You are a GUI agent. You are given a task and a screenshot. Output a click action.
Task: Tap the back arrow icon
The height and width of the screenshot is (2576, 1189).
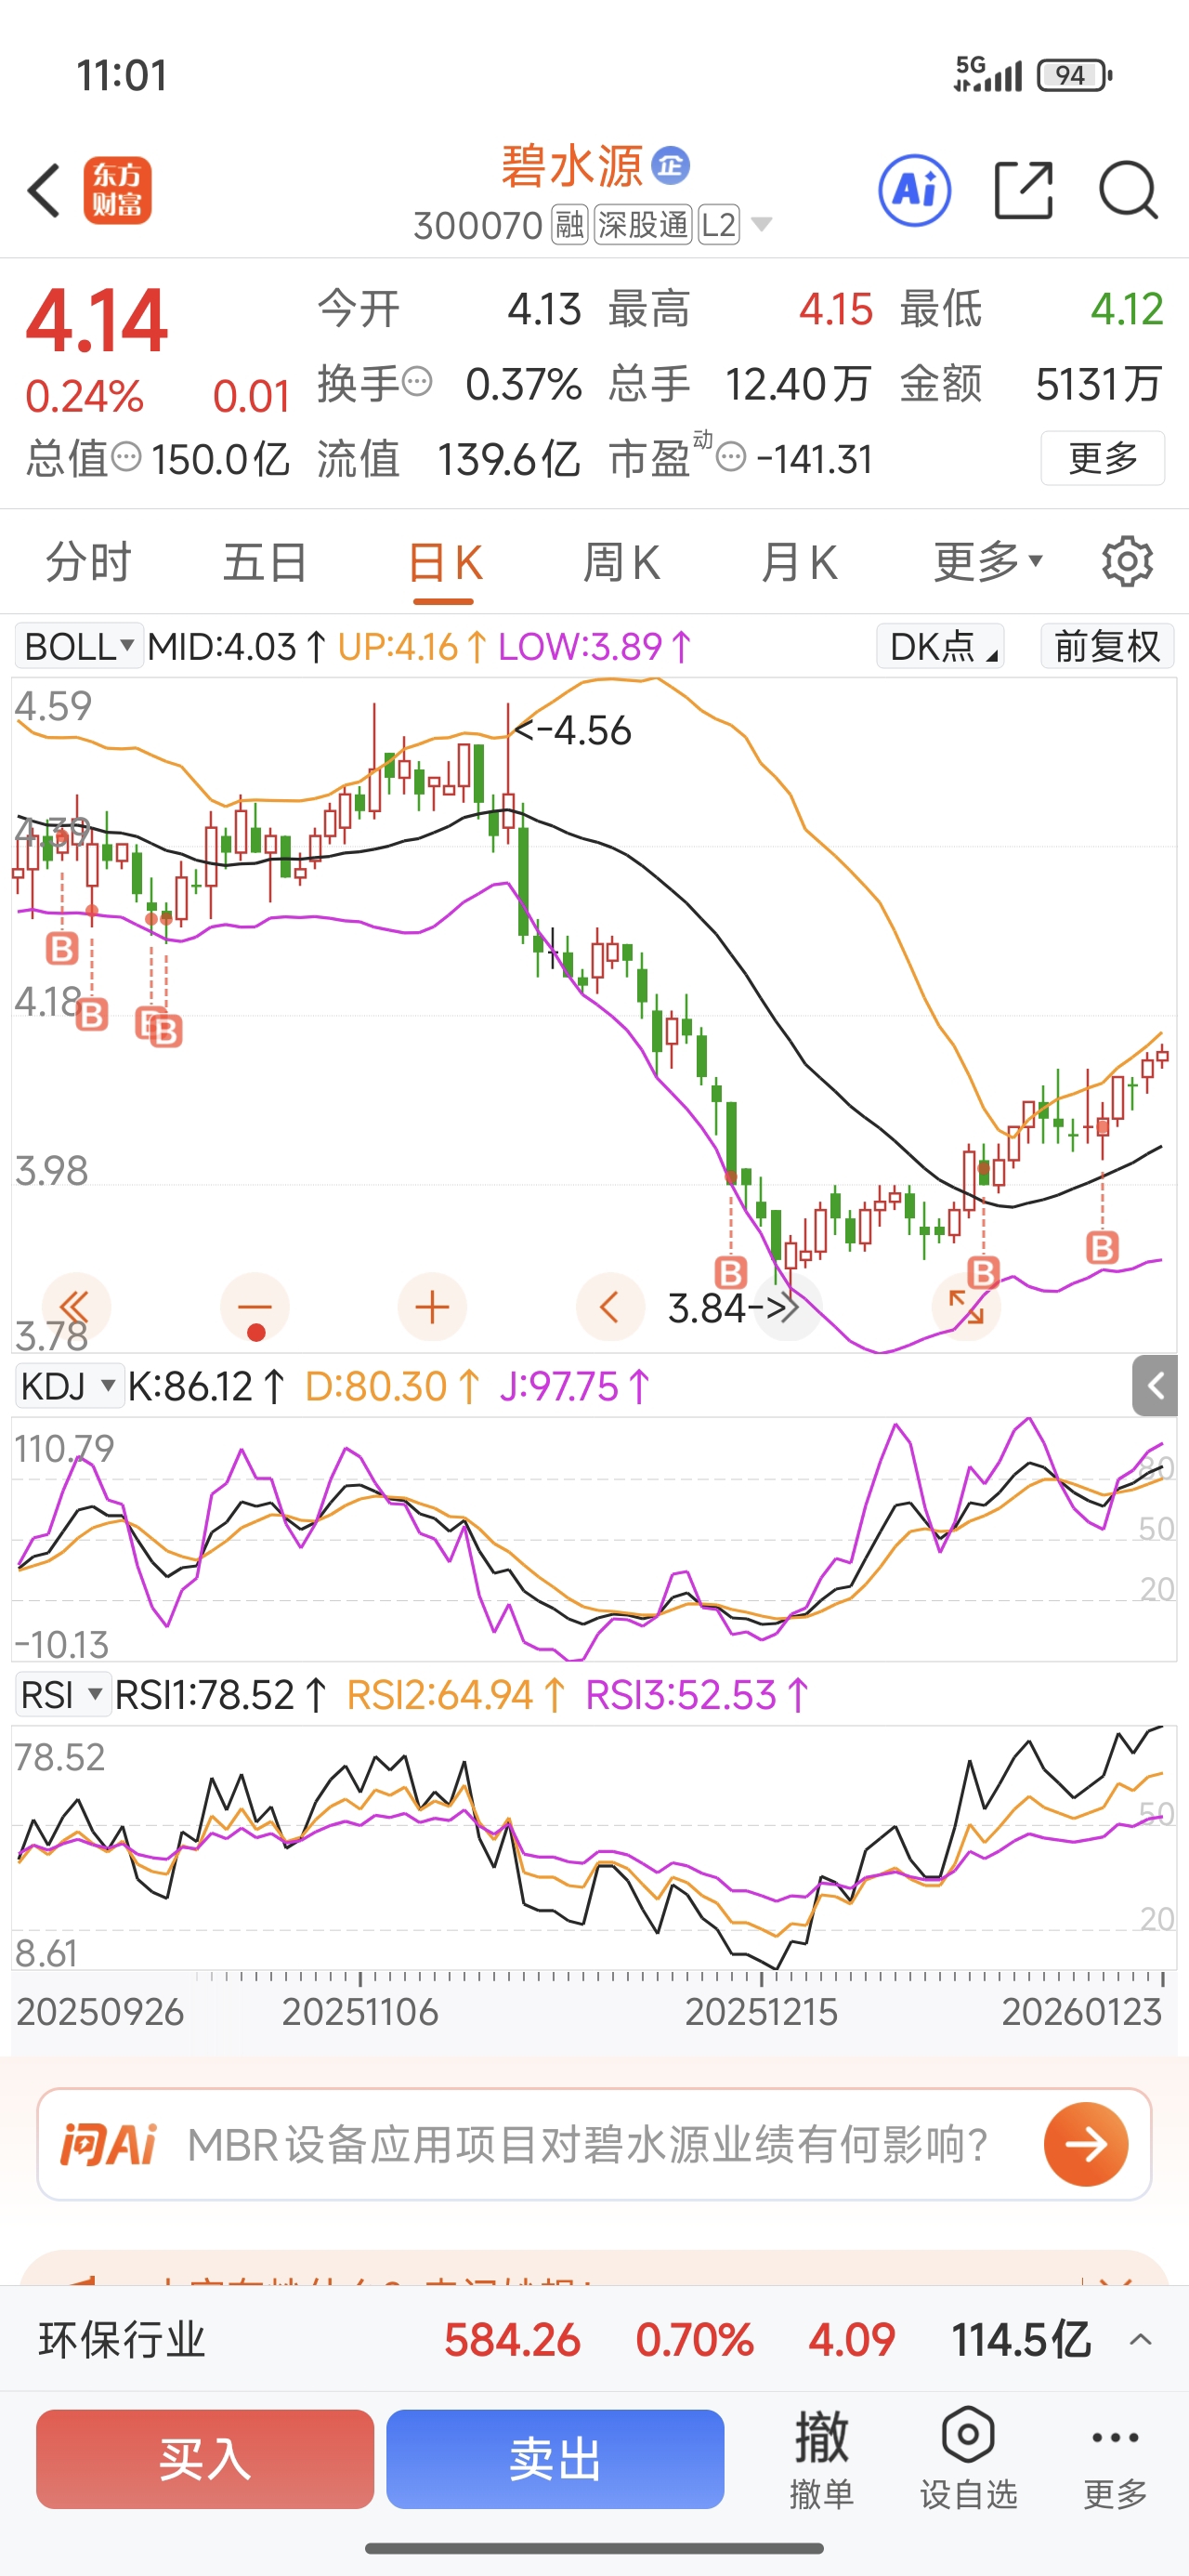pyautogui.click(x=44, y=190)
